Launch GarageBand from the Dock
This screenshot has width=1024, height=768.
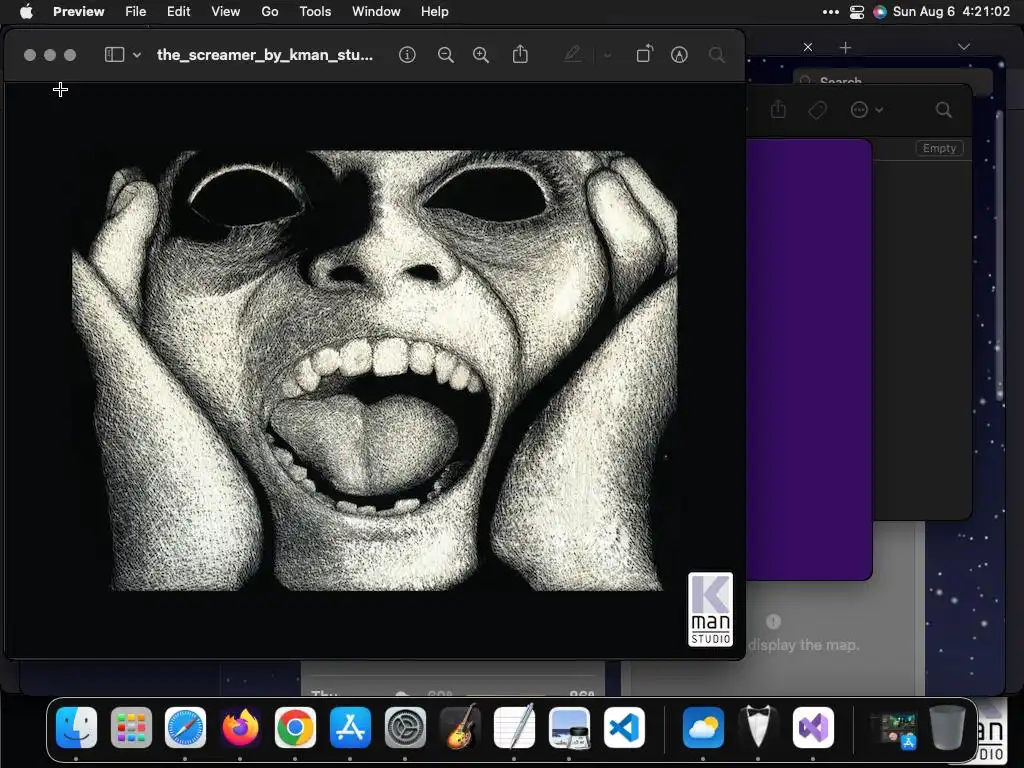click(460, 726)
